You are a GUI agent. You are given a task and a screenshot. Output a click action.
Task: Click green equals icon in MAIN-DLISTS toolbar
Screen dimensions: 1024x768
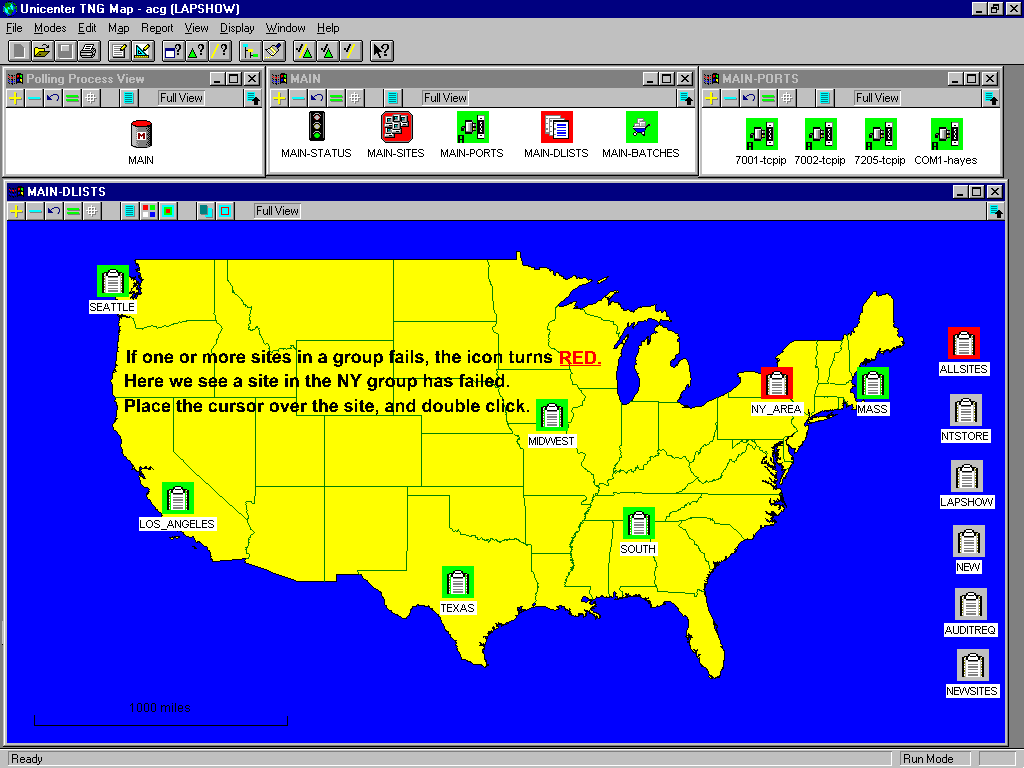click(73, 211)
